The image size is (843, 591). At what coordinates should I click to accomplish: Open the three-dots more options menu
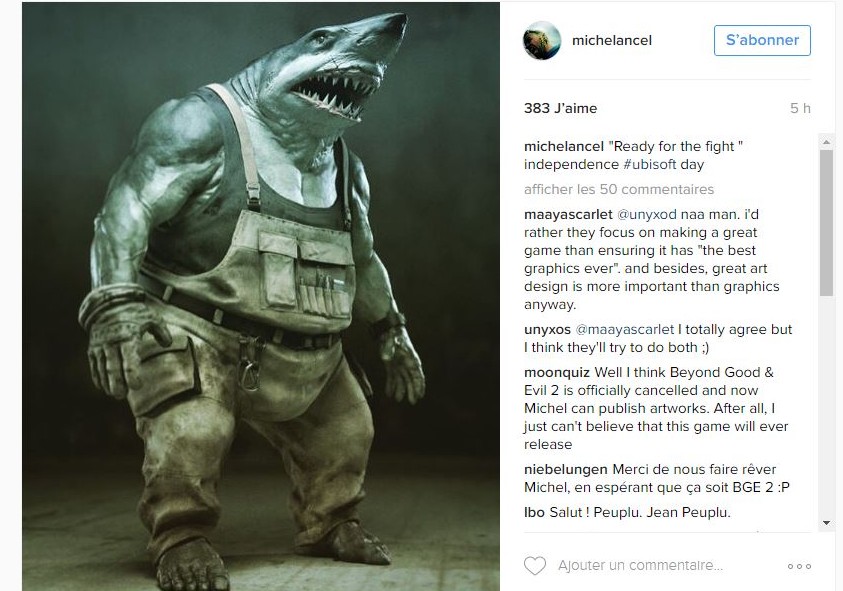click(x=799, y=566)
